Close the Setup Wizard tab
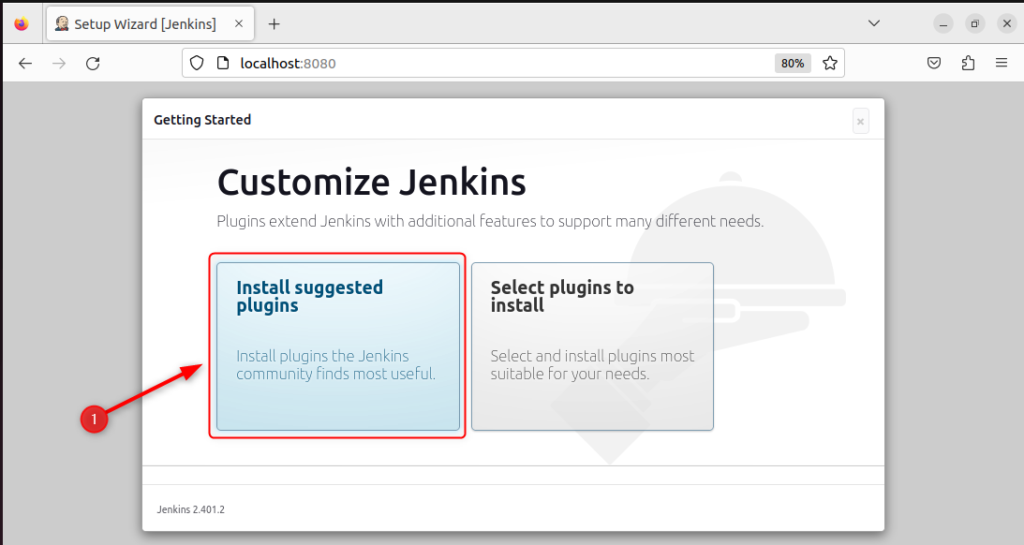Screen dimensions: 1024x545 coord(239,24)
